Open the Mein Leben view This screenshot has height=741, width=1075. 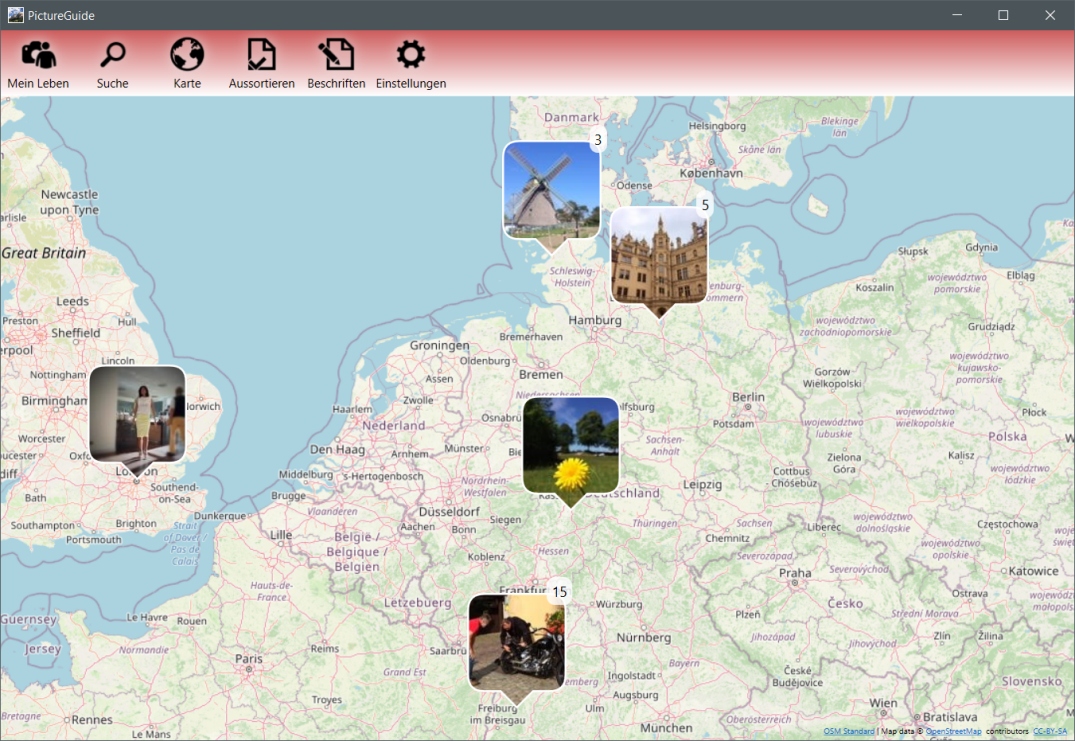[x=38, y=64]
